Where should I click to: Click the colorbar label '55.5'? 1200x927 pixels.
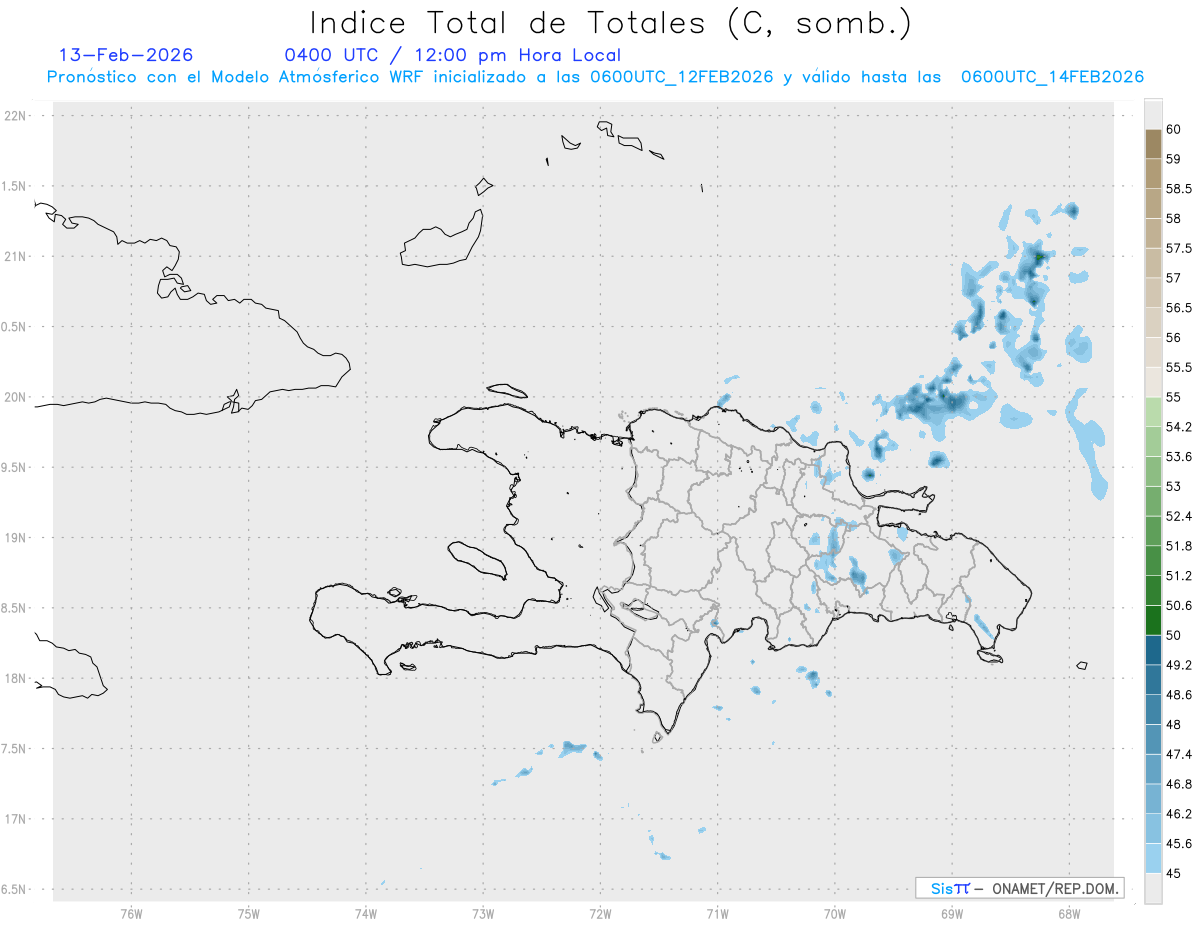(x=1178, y=367)
